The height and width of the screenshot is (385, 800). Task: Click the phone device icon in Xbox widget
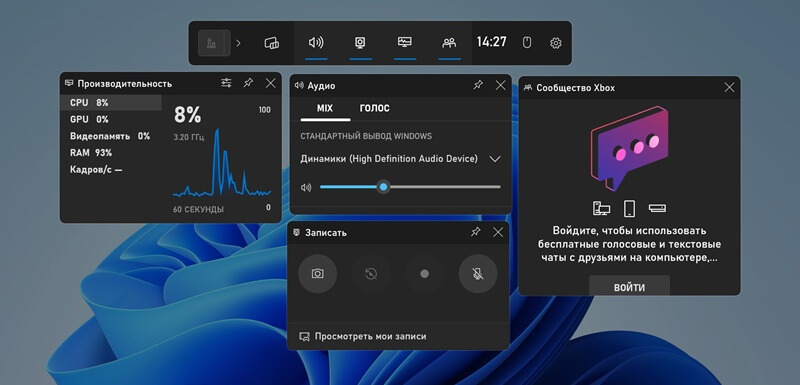tap(630, 208)
